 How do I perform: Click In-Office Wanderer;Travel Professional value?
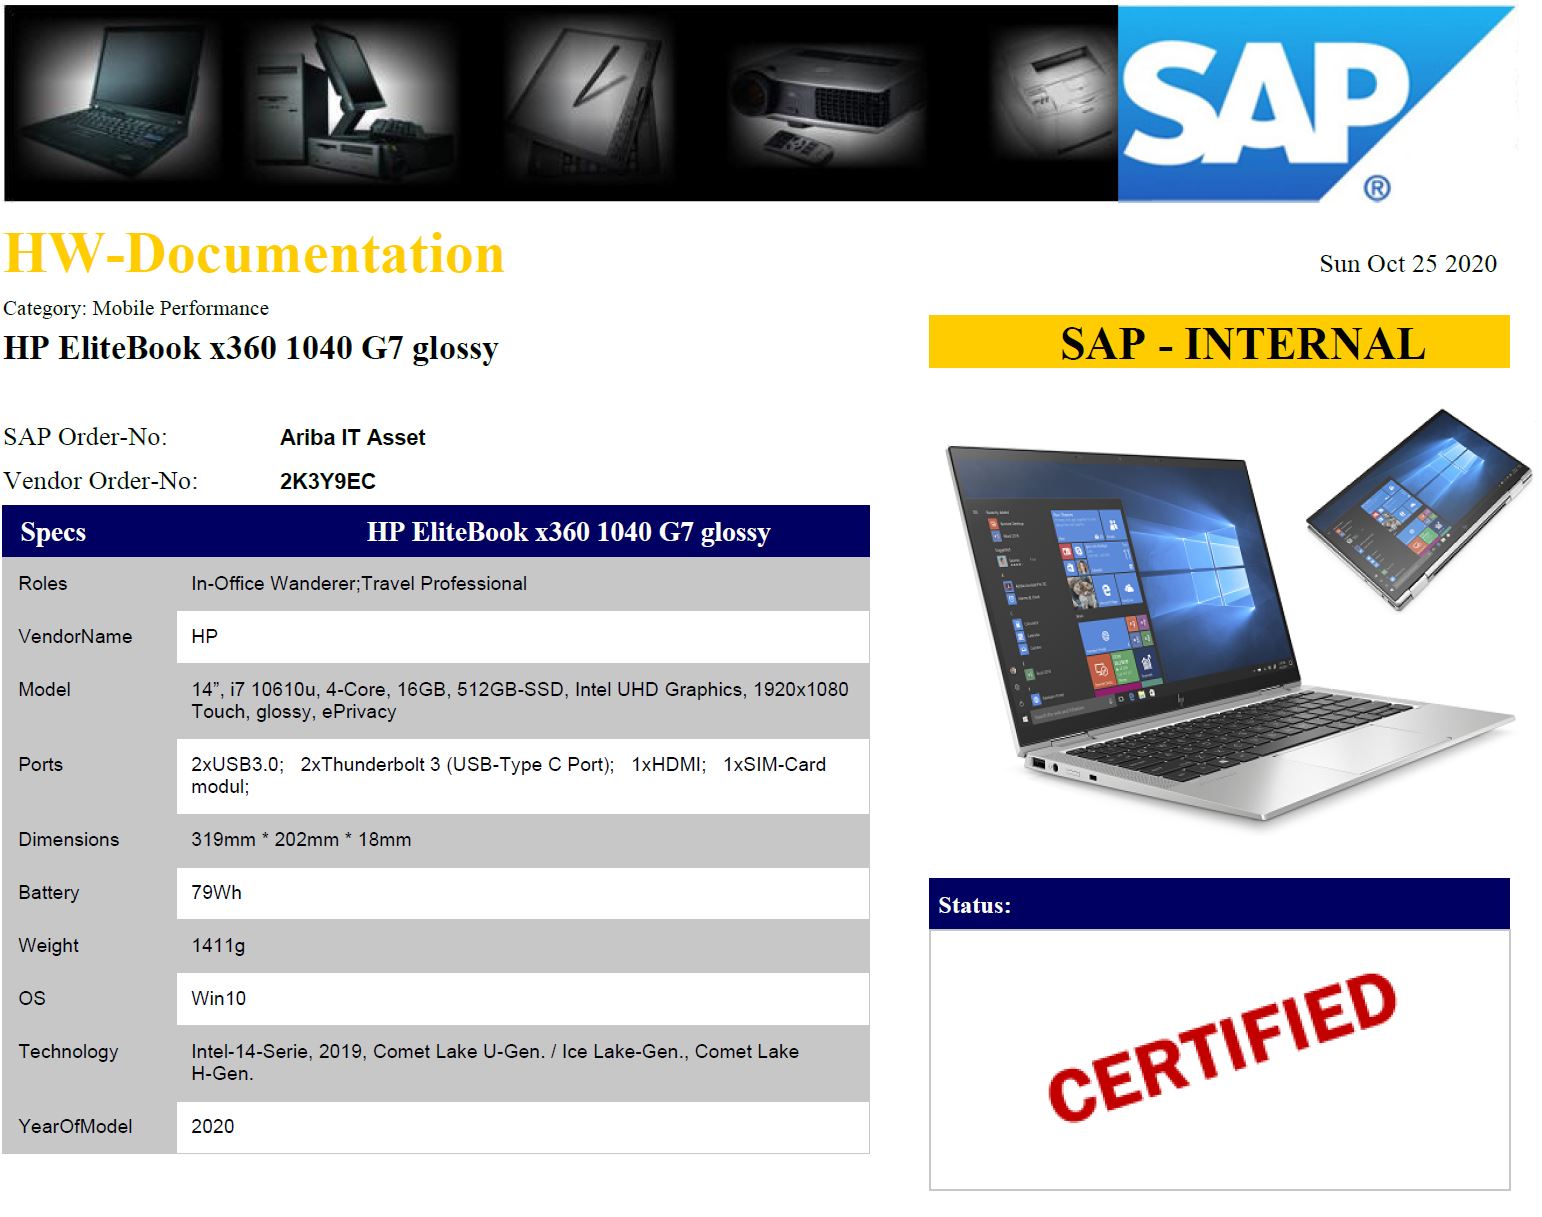point(359,583)
